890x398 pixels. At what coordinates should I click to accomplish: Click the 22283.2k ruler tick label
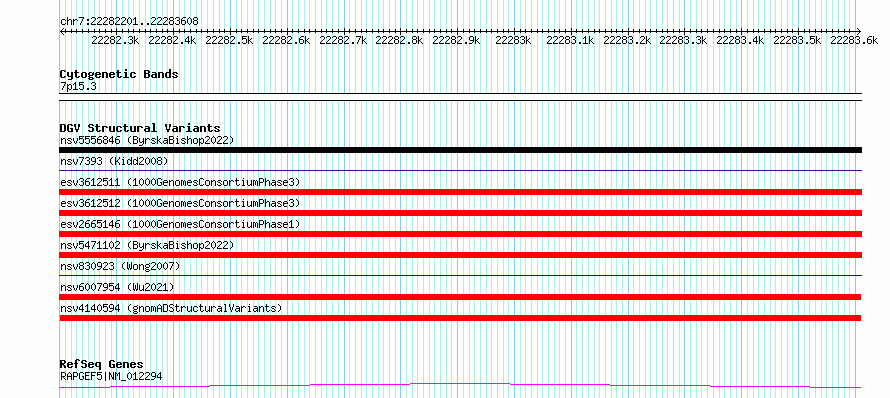pos(627,40)
